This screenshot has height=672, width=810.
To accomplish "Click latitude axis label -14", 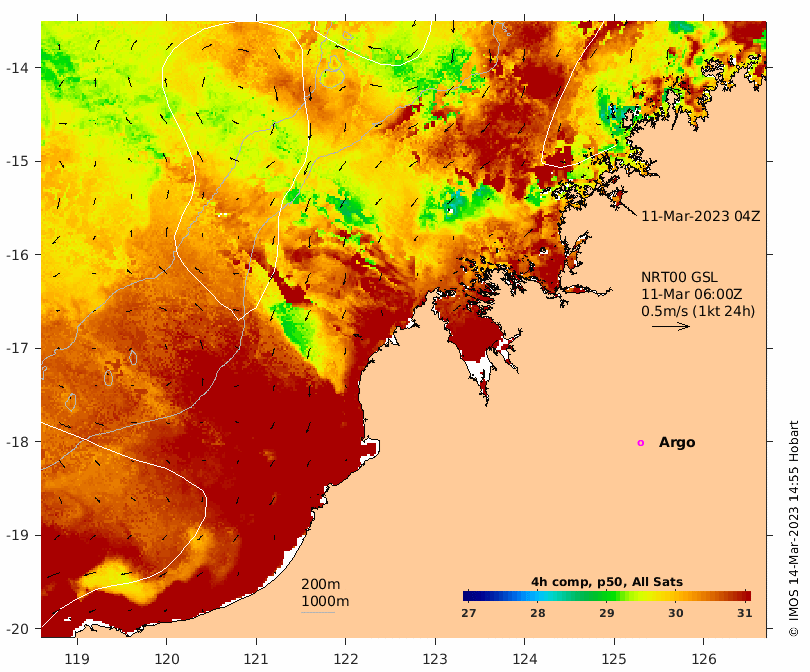I will click(x=17, y=68).
